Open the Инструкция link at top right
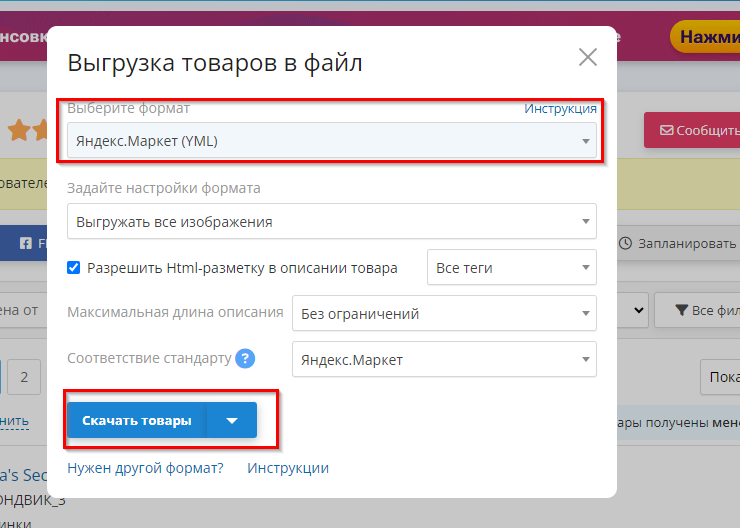 point(560,108)
